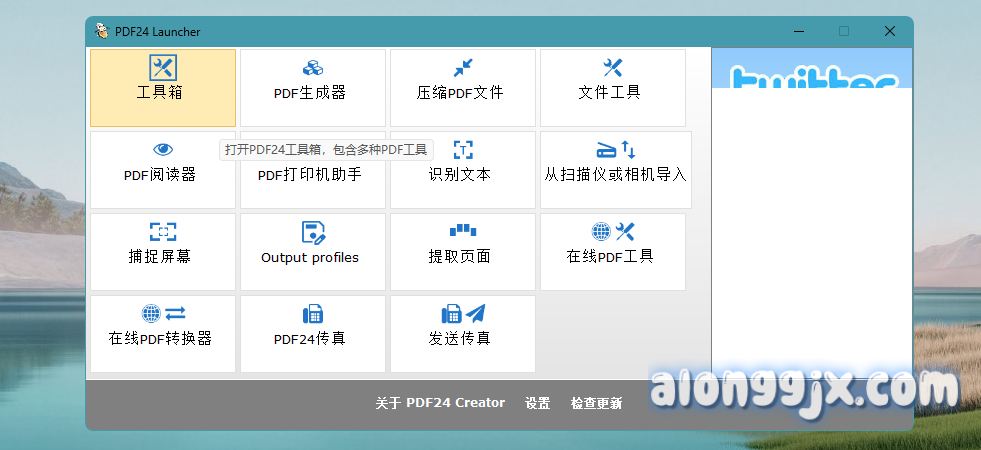Open 在线PDF转换器 converter tile
The width and height of the screenshot is (981, 450).
tap(163, 334)
